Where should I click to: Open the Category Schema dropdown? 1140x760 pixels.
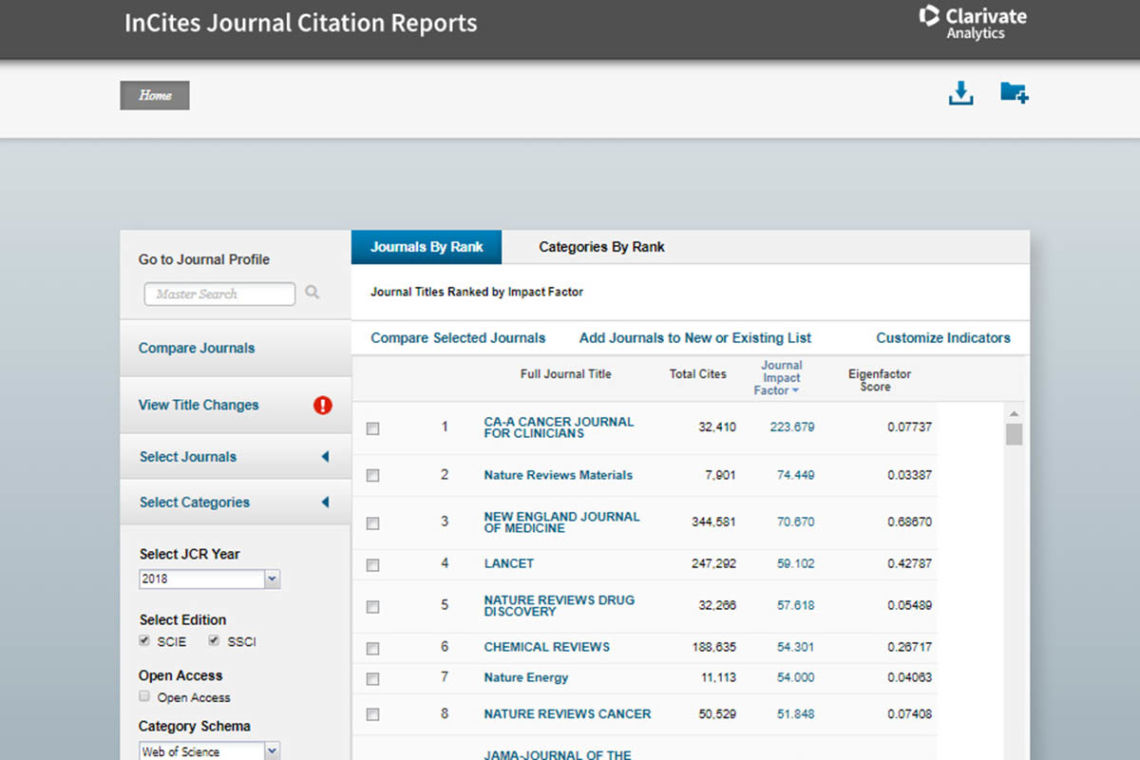271,750
